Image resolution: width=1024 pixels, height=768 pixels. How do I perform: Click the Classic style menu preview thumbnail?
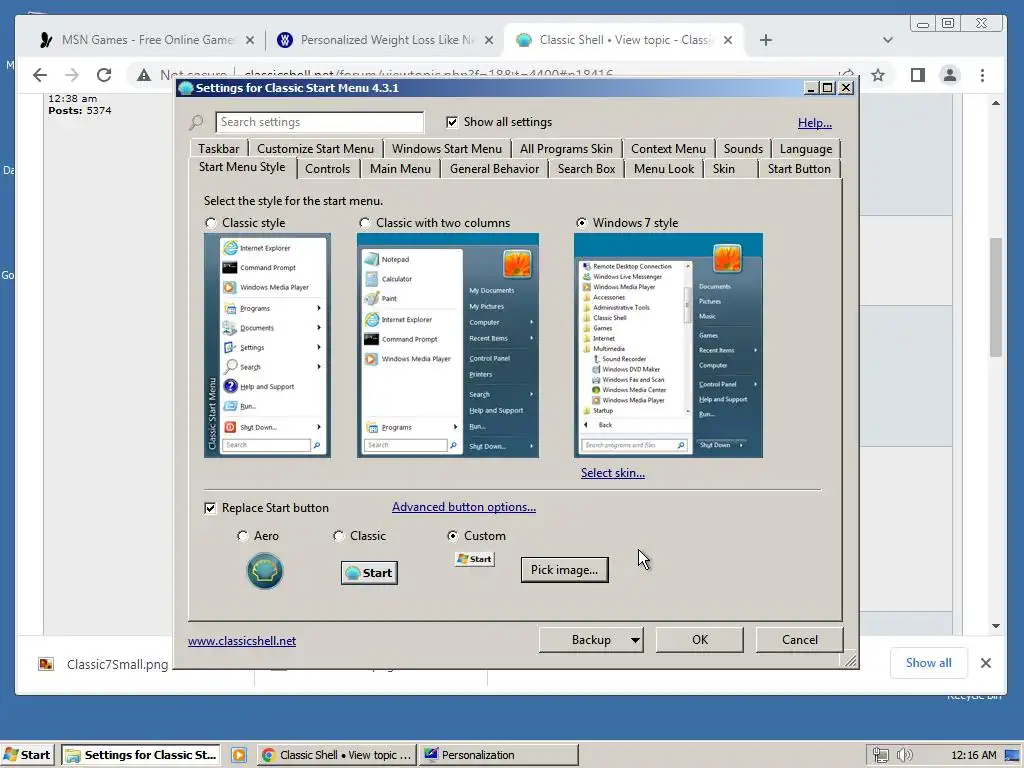point(267,345)
